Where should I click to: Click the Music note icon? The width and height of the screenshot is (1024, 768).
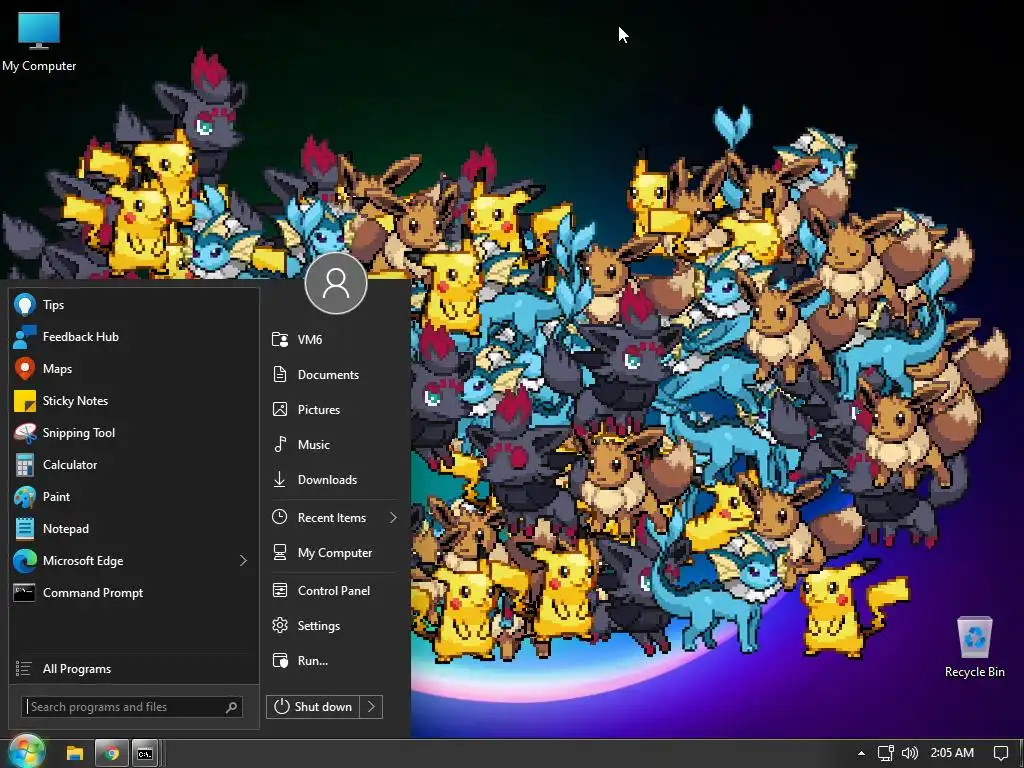tap(280, 444)
